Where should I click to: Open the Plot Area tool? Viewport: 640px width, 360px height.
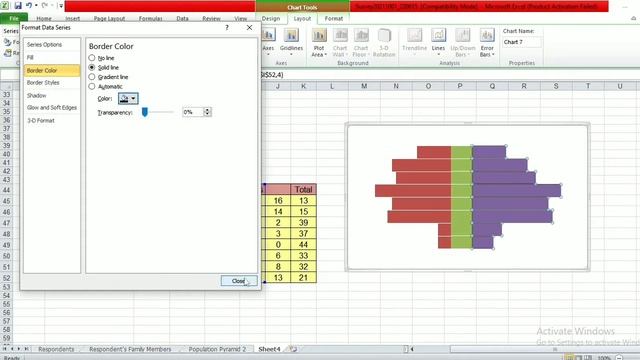point(319,42)
